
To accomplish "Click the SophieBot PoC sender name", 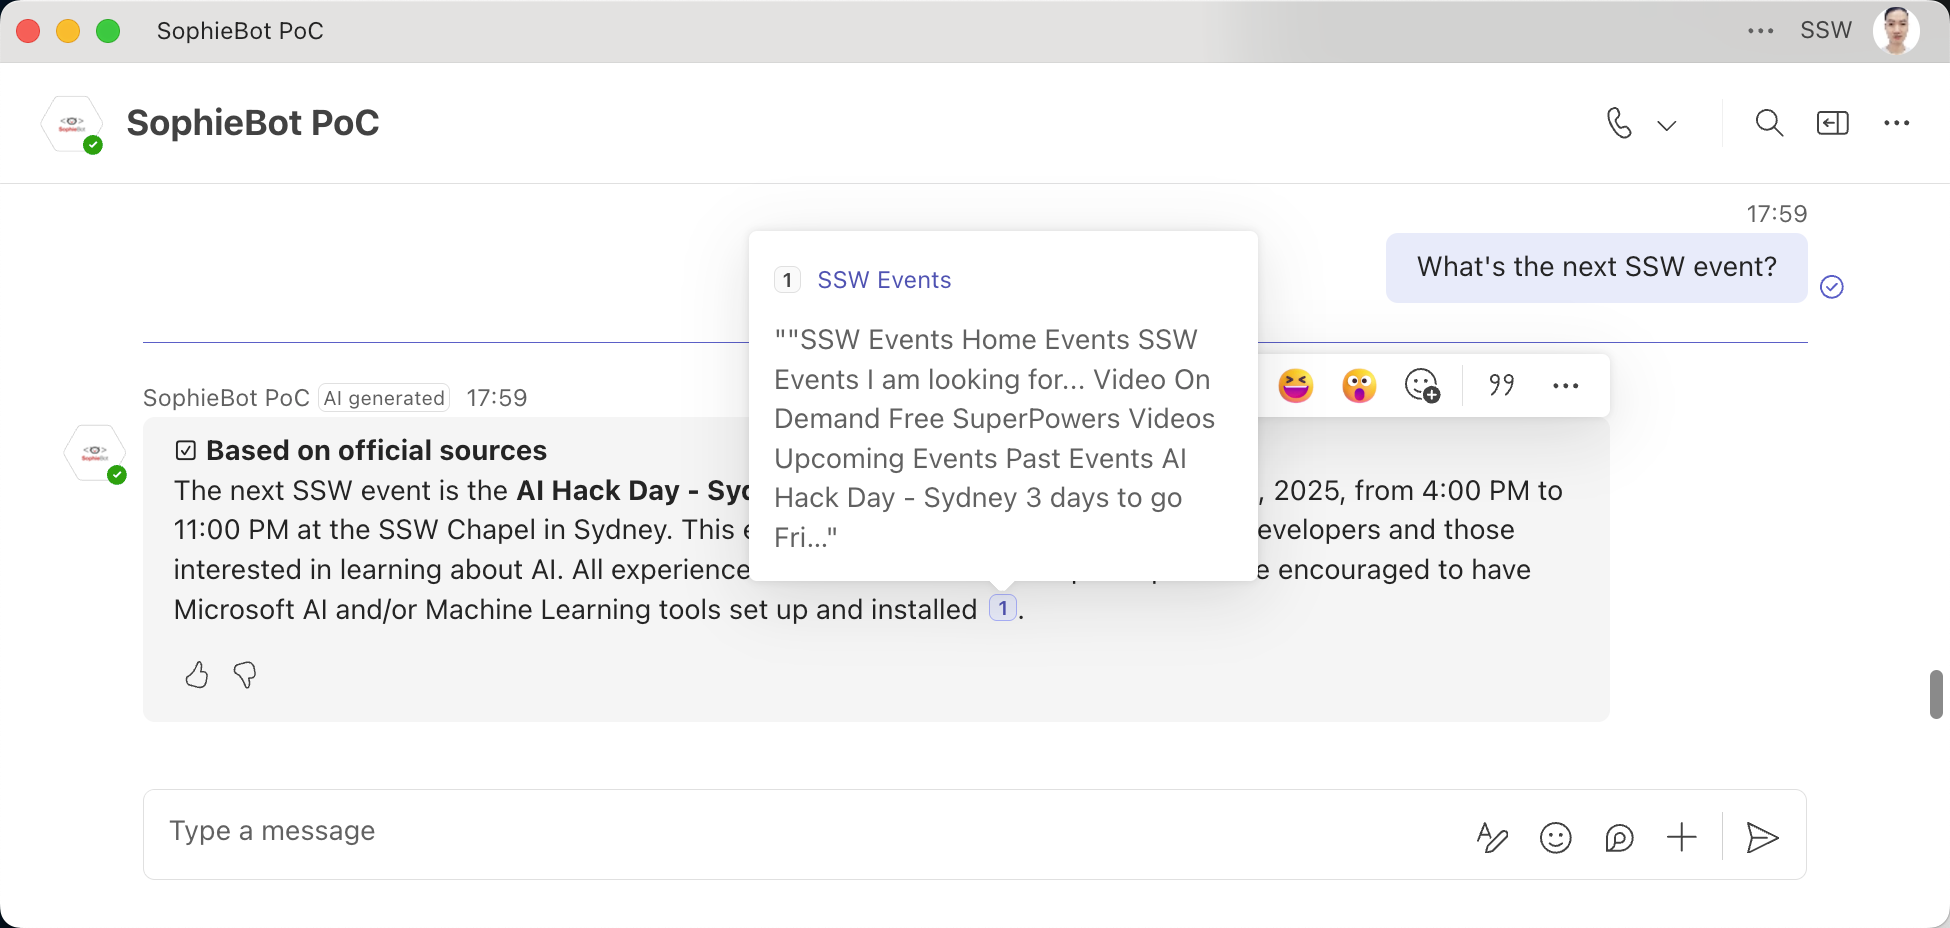I will (x=226, y=398).
